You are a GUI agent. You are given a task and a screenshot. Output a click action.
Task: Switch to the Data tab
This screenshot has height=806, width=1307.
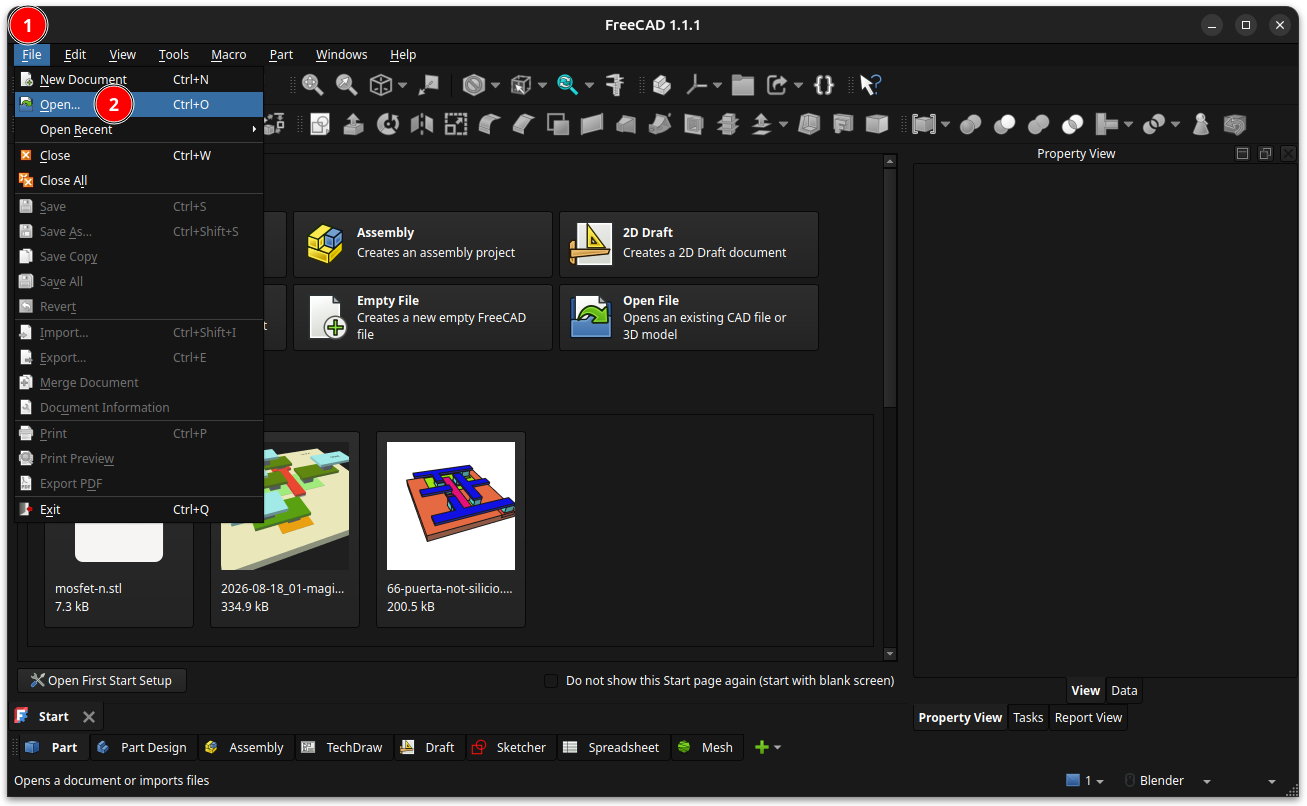(x=1124, y=691)
